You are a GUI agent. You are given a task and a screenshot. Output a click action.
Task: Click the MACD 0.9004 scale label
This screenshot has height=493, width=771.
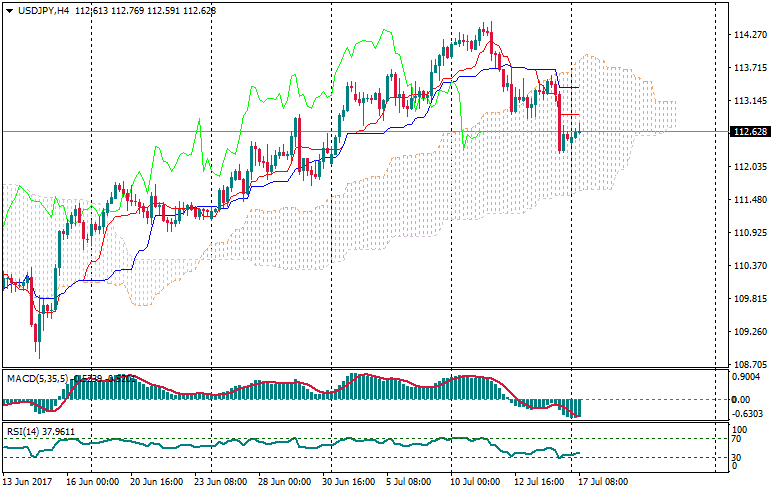click(x=748, y=378)
